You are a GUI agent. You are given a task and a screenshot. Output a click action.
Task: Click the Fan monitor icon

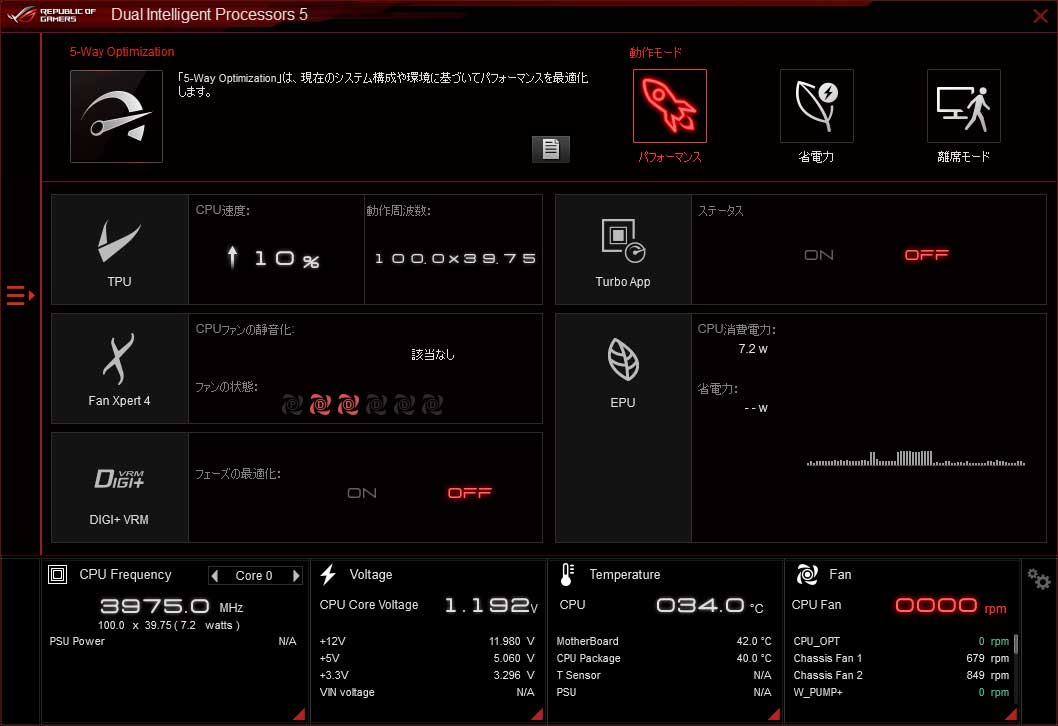click(807, 575)
